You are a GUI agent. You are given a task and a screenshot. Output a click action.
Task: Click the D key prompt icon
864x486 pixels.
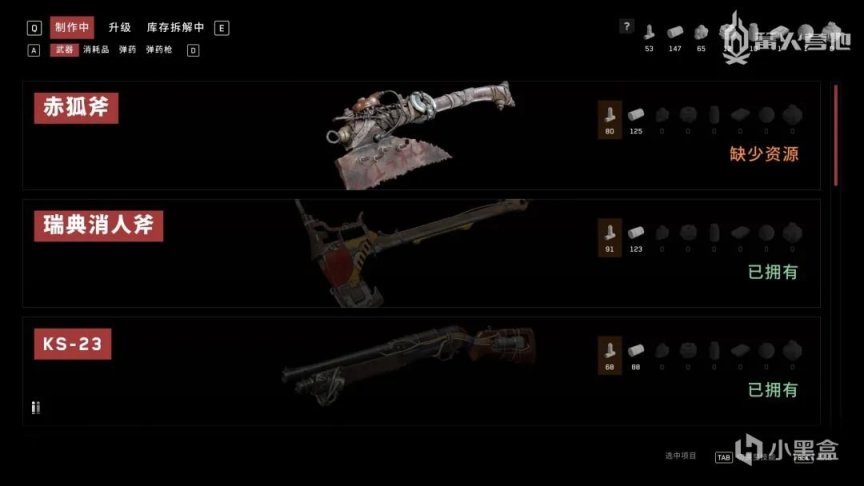[193, 51]
